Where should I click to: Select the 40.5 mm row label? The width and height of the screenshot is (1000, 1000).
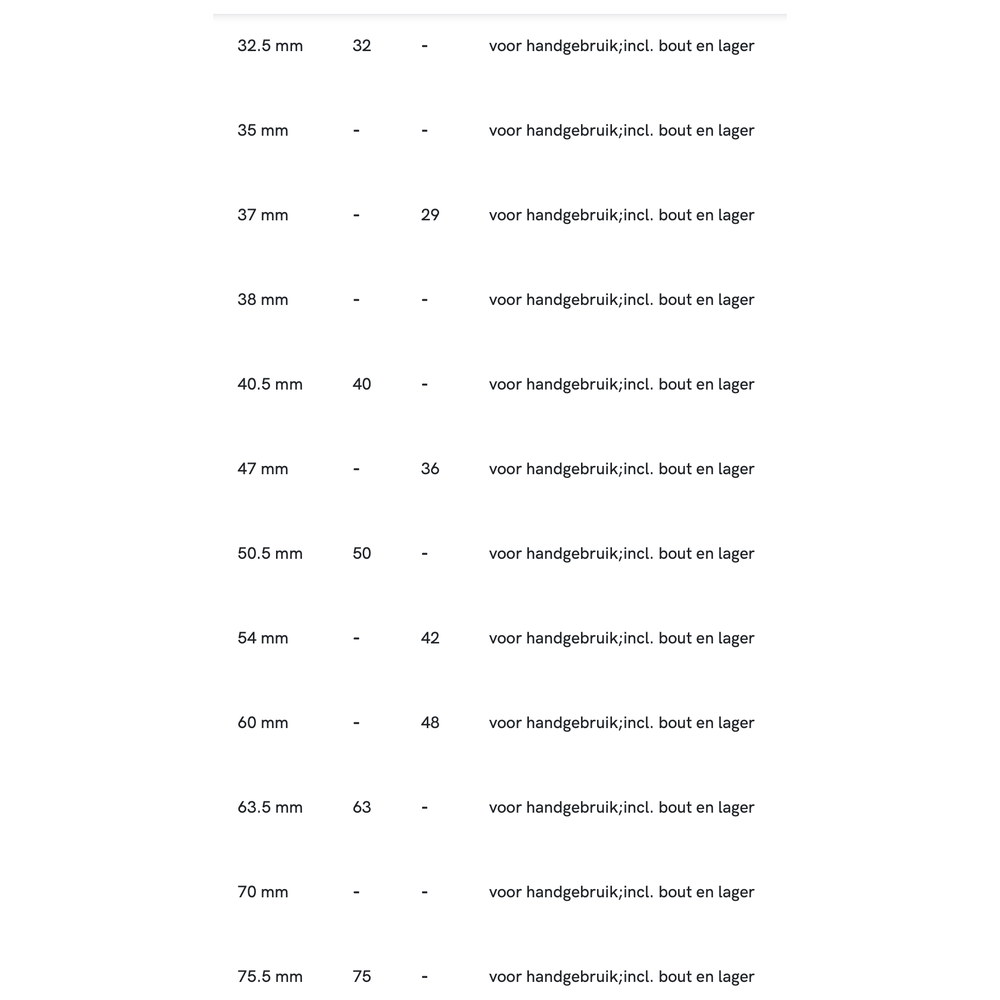click(270, 384)
